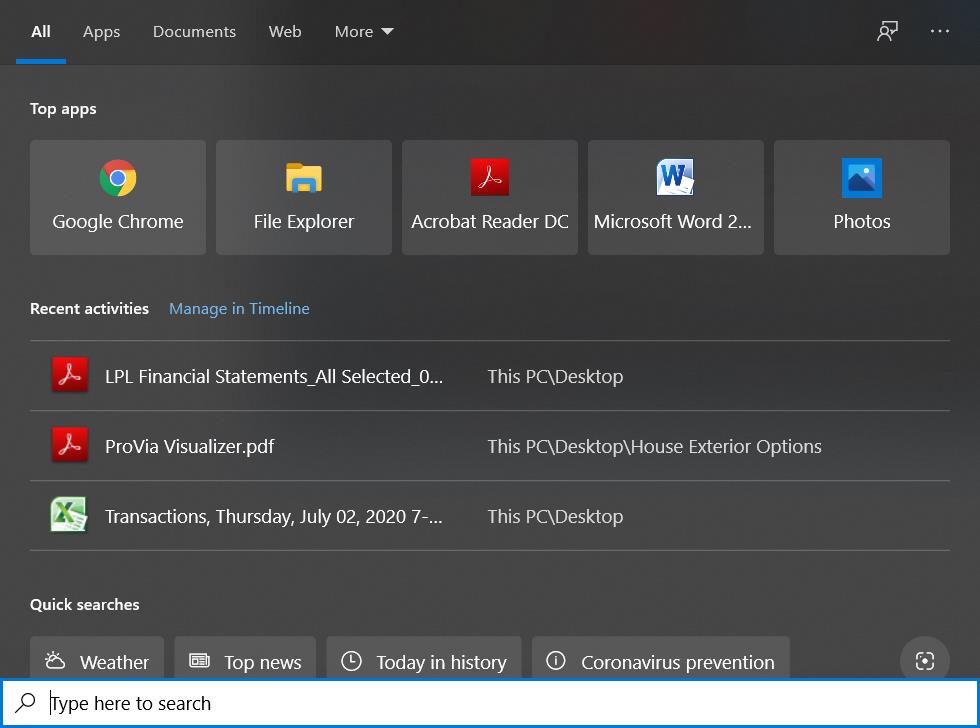Click PDF icon for LPL Financial Statements
This screenshot has width=980, height=728.
click(69, 375)
